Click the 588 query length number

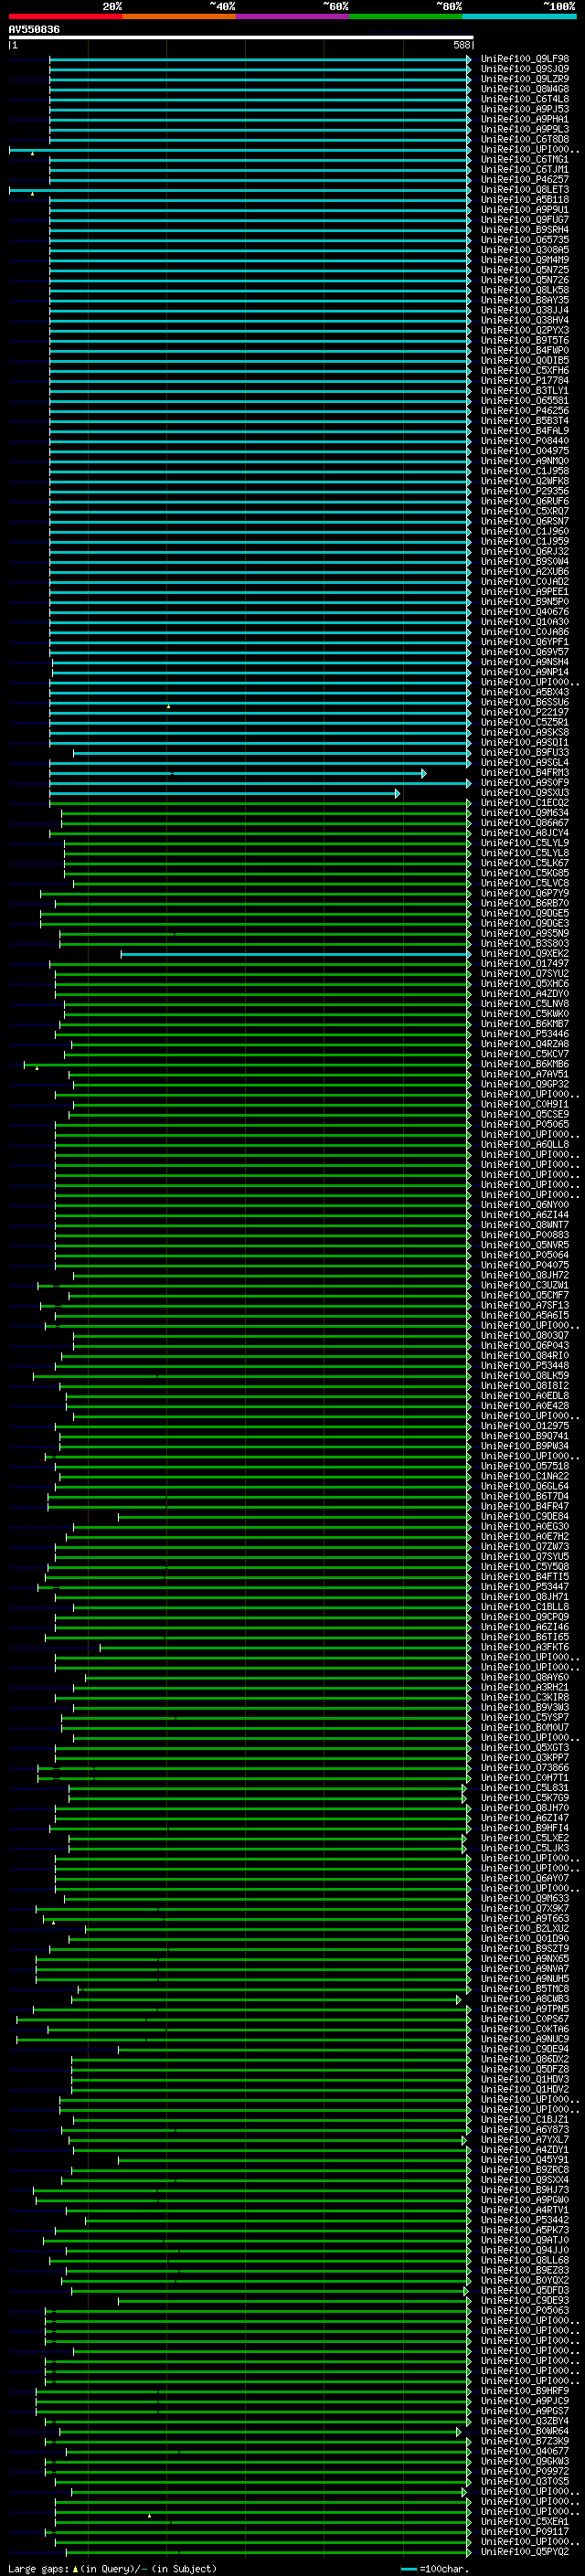(461, 45)
